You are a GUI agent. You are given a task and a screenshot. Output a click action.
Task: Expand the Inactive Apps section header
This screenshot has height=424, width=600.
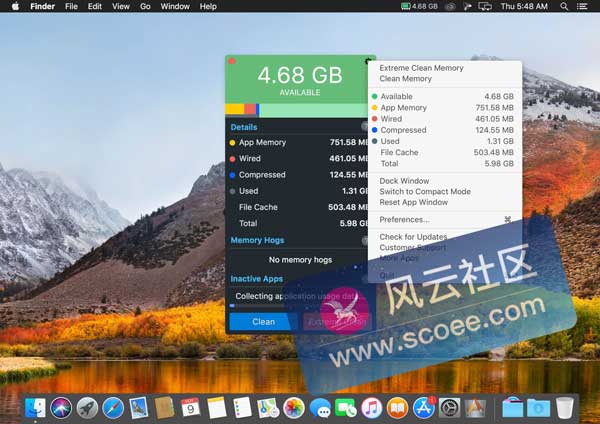click(x=257, y=279)
